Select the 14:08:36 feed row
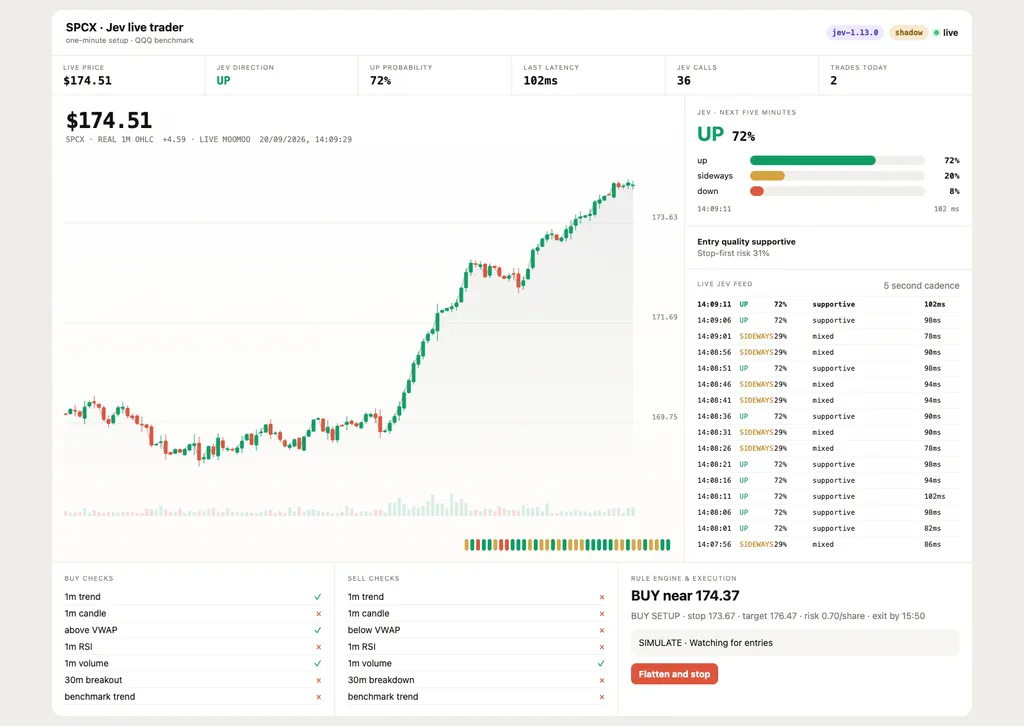This screenshot has width=1024, height=726. click(x=828, y=417)
